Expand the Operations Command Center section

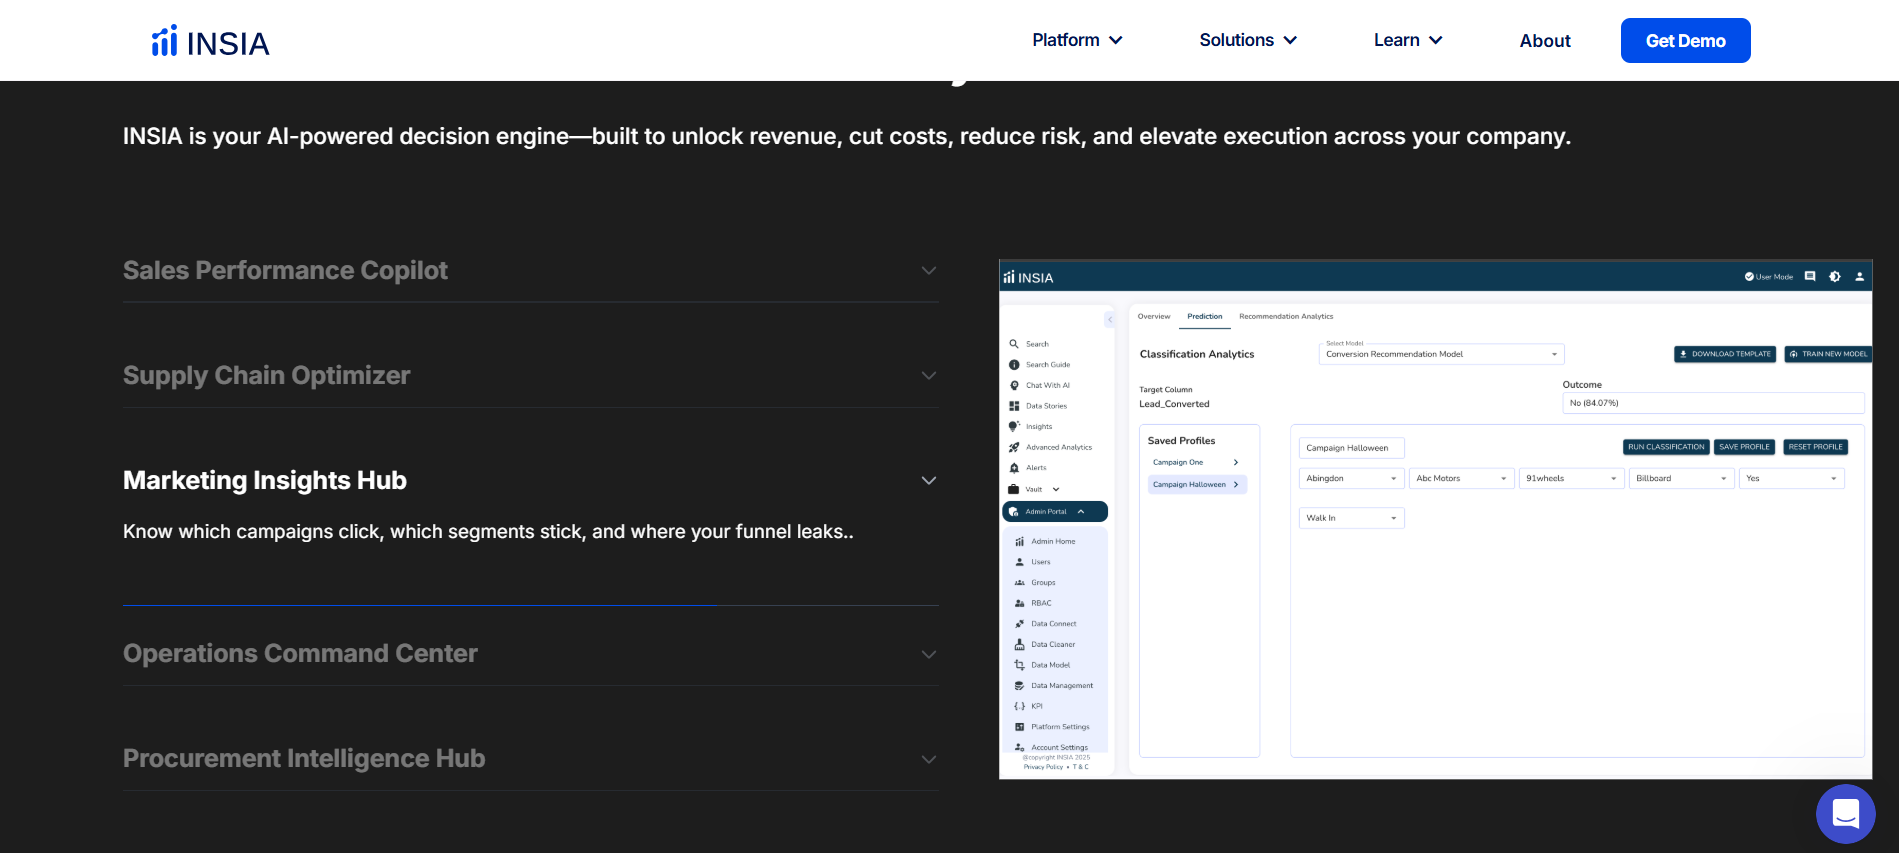530,654
